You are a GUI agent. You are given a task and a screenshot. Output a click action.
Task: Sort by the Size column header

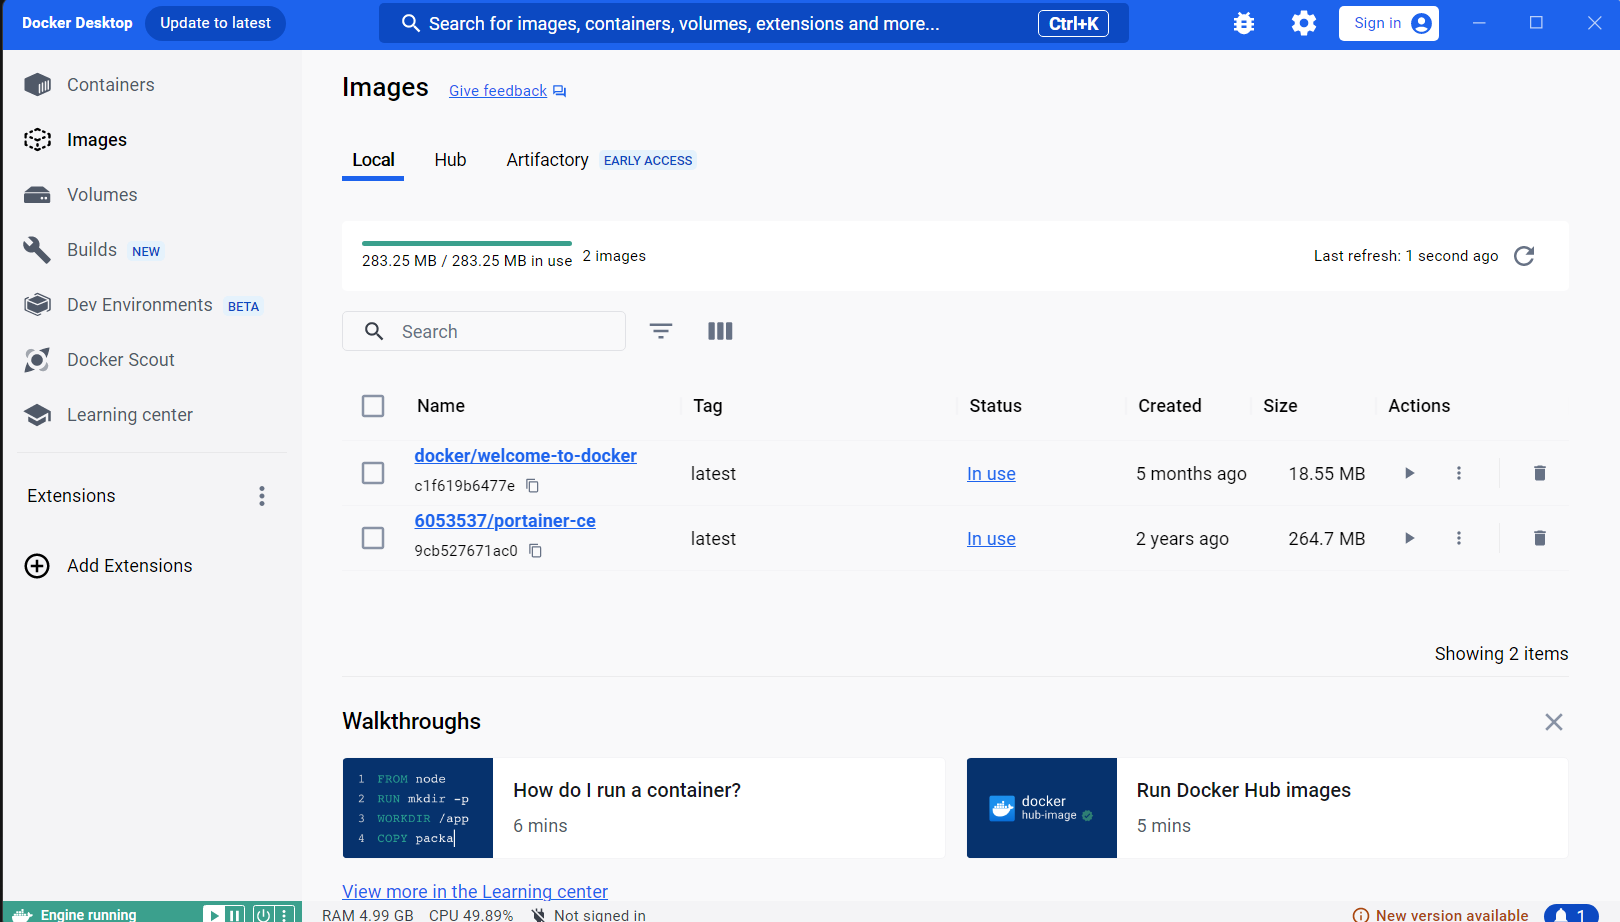tap(1280, 406)
